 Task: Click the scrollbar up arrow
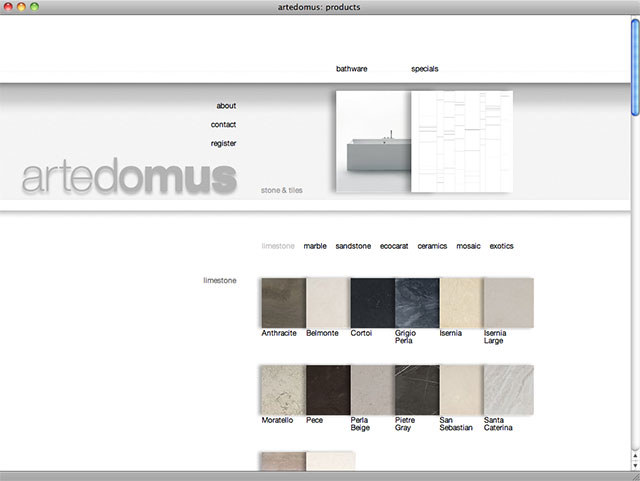635,456
